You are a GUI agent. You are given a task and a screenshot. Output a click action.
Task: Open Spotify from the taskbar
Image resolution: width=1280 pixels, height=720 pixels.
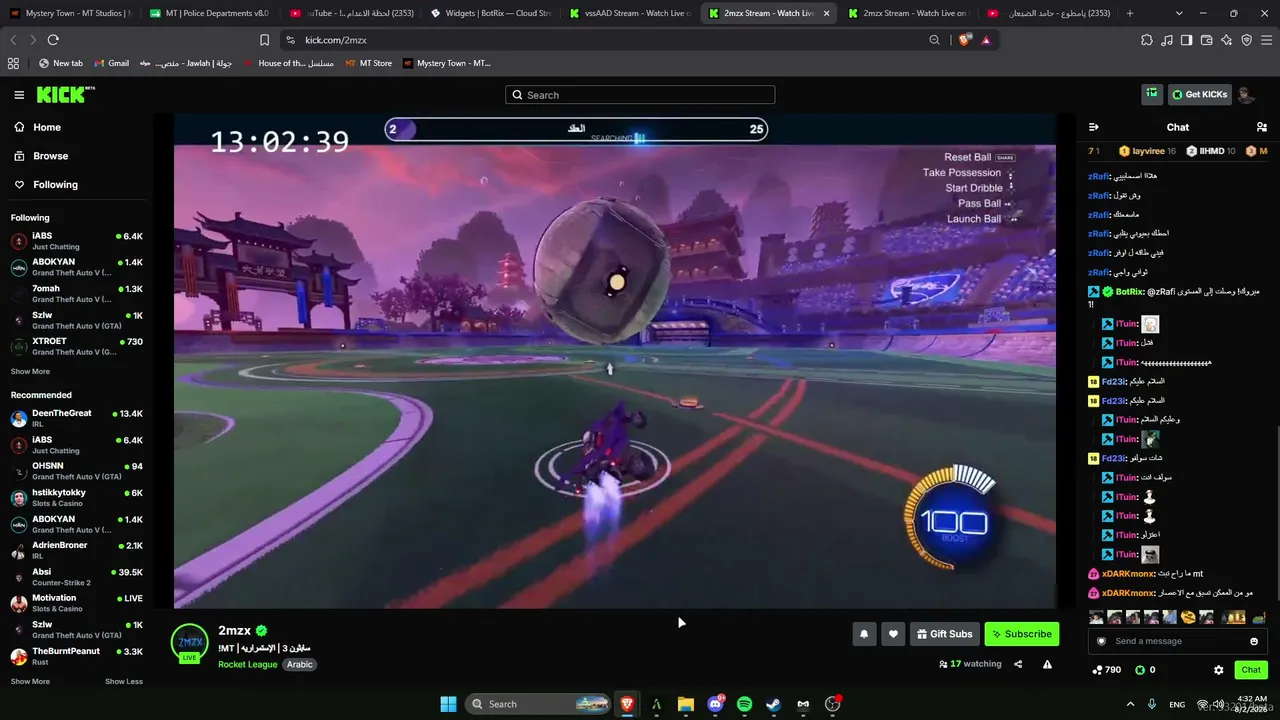pyautogui.click(x=744, y=704)
